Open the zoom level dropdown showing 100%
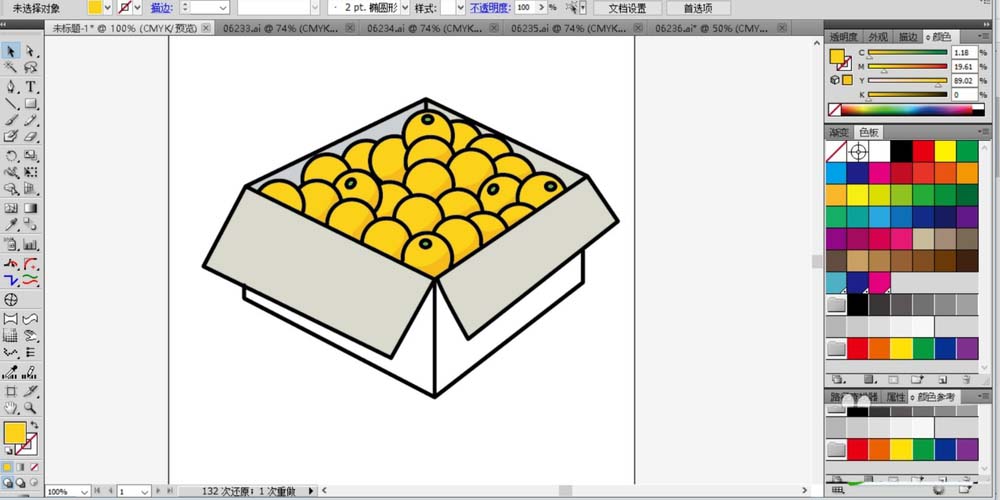Viewport: 1000px width, 500px height. 84,492
